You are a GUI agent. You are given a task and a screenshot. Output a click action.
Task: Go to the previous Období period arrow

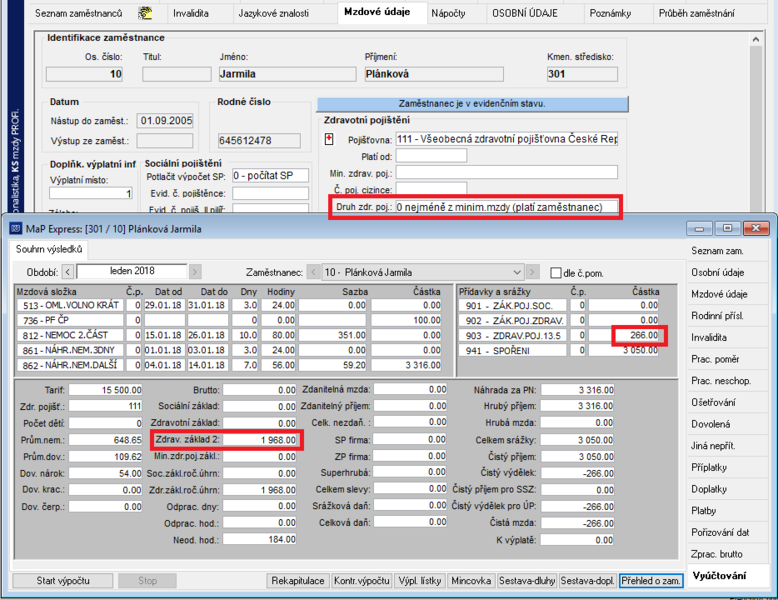point(68,271)
